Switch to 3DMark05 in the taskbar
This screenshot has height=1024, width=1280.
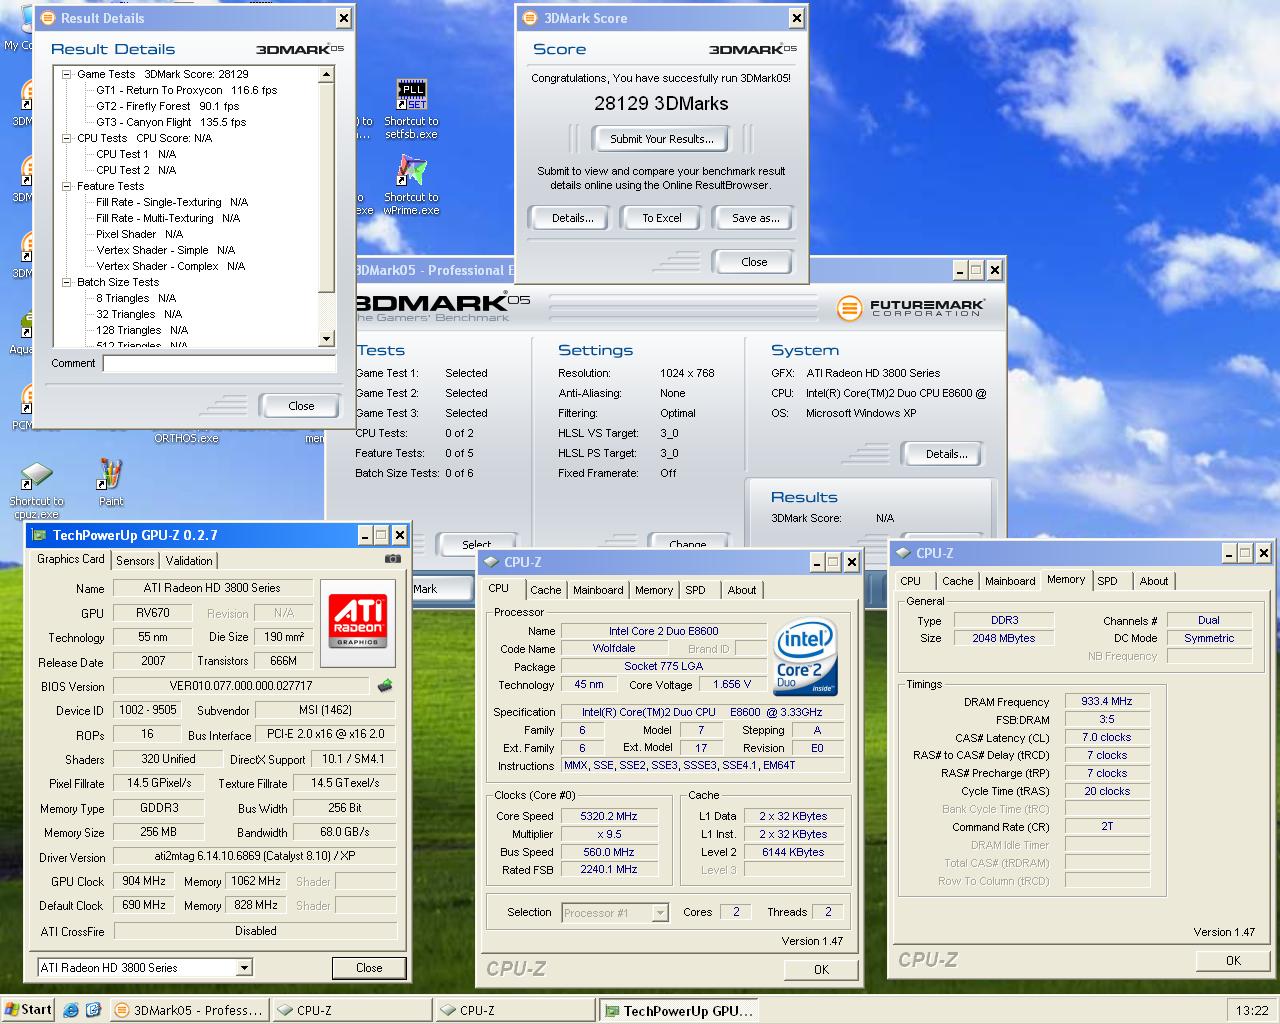point(188,1011)
